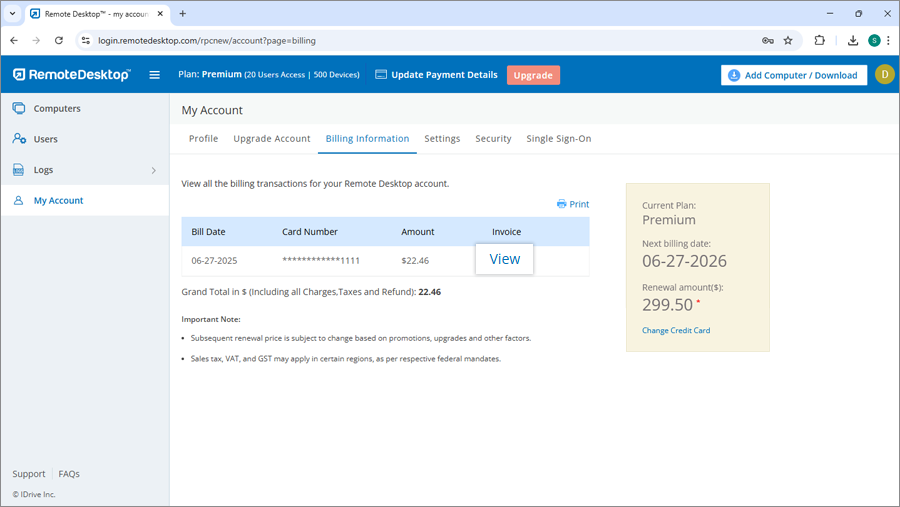Open Computers in the sidebar
Screen dimensions: 900x507
tap(56, 108)
